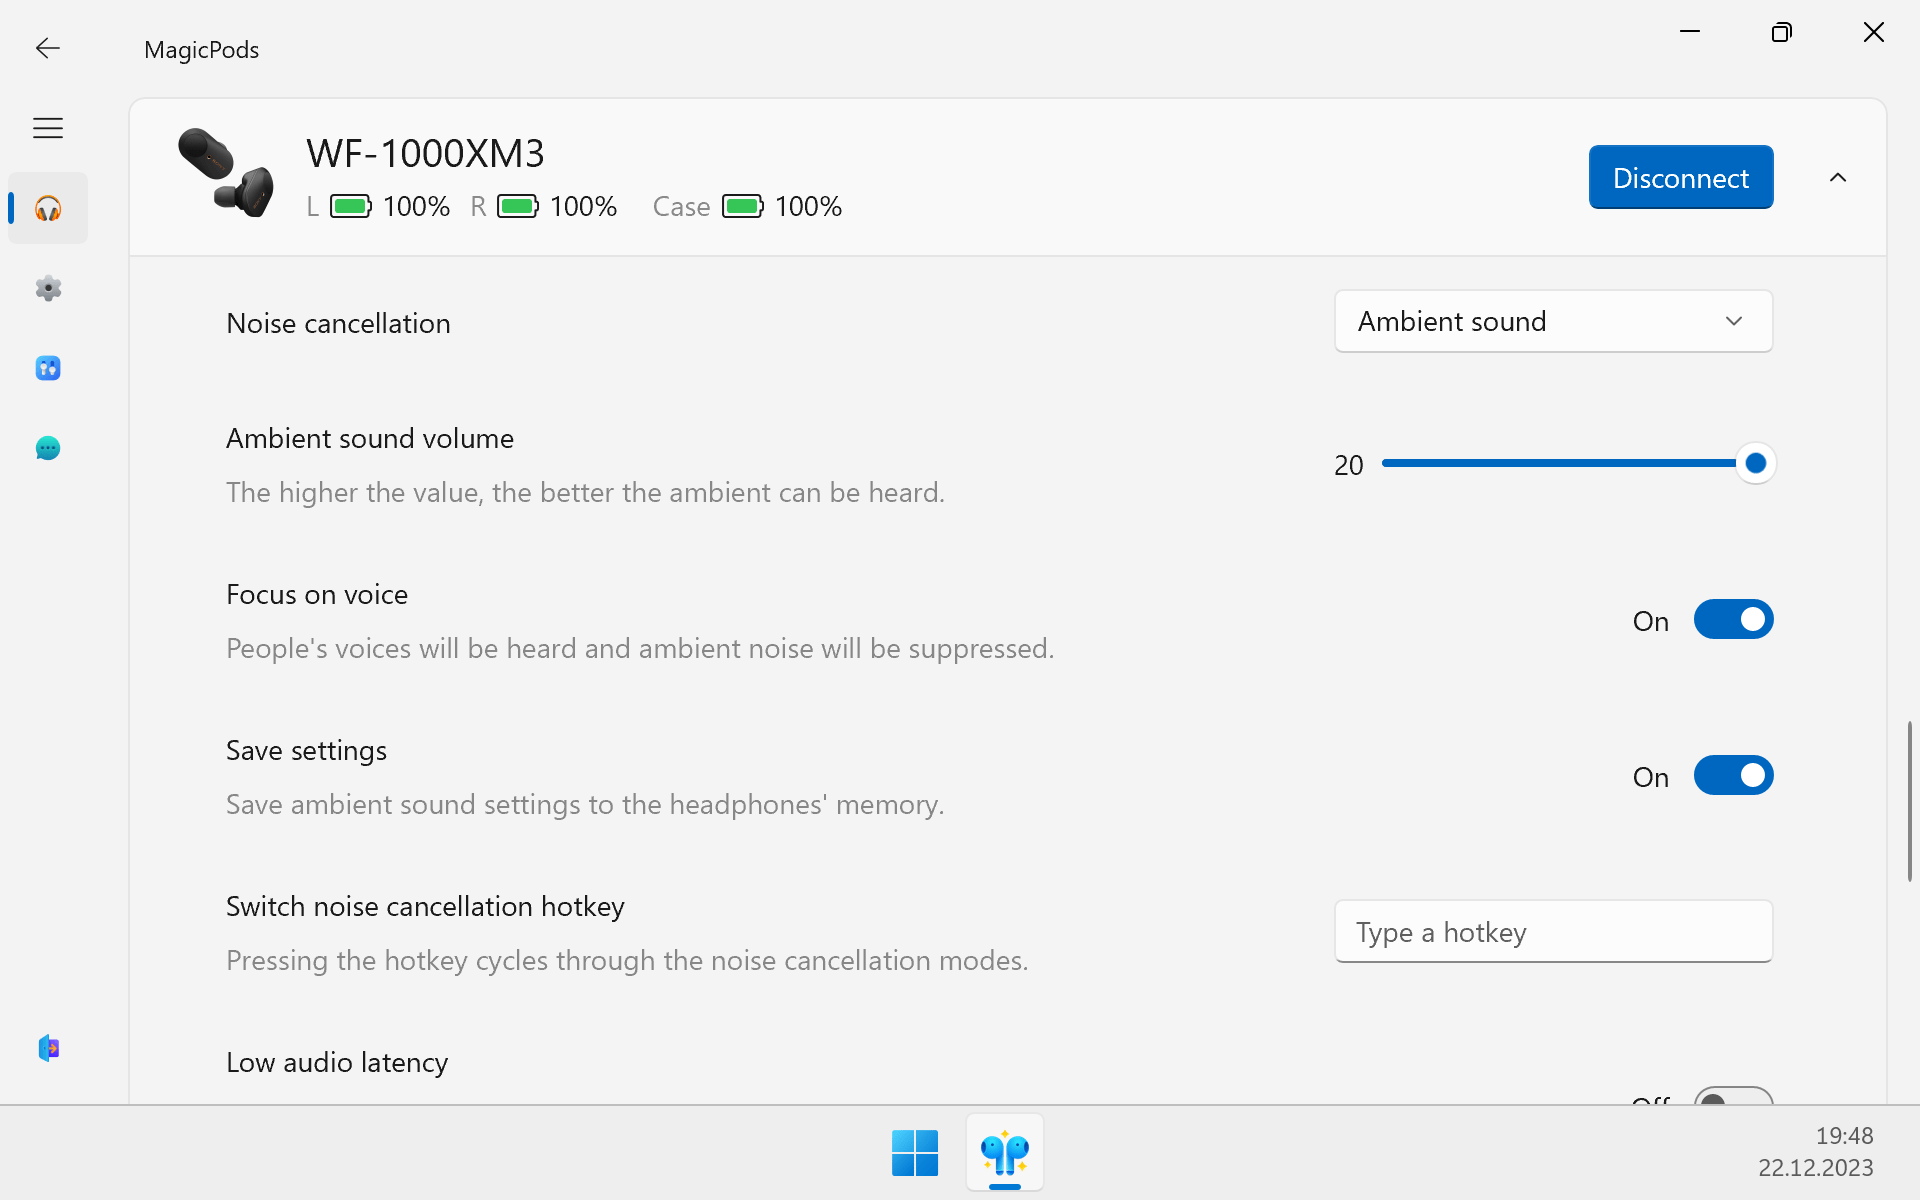
Task: Open the Windows Start button
Action: coord(914,1153)
